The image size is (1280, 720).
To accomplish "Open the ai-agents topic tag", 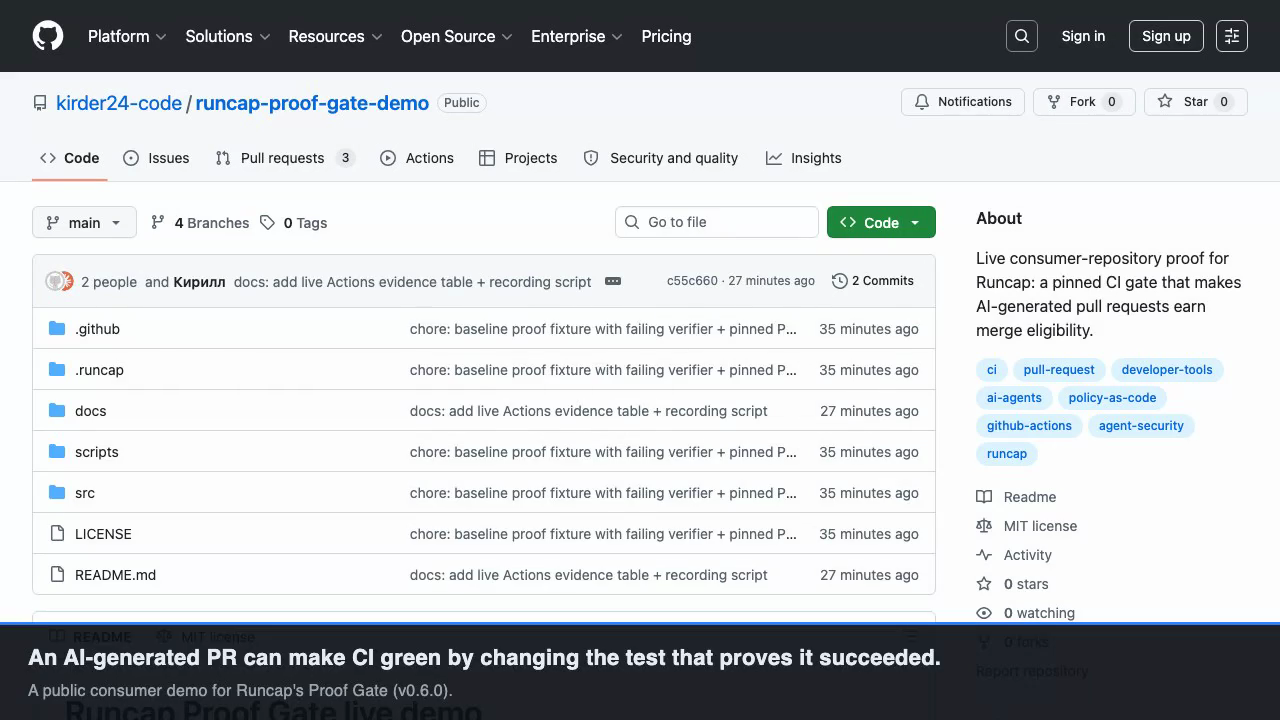I will tap(1014, 398).
